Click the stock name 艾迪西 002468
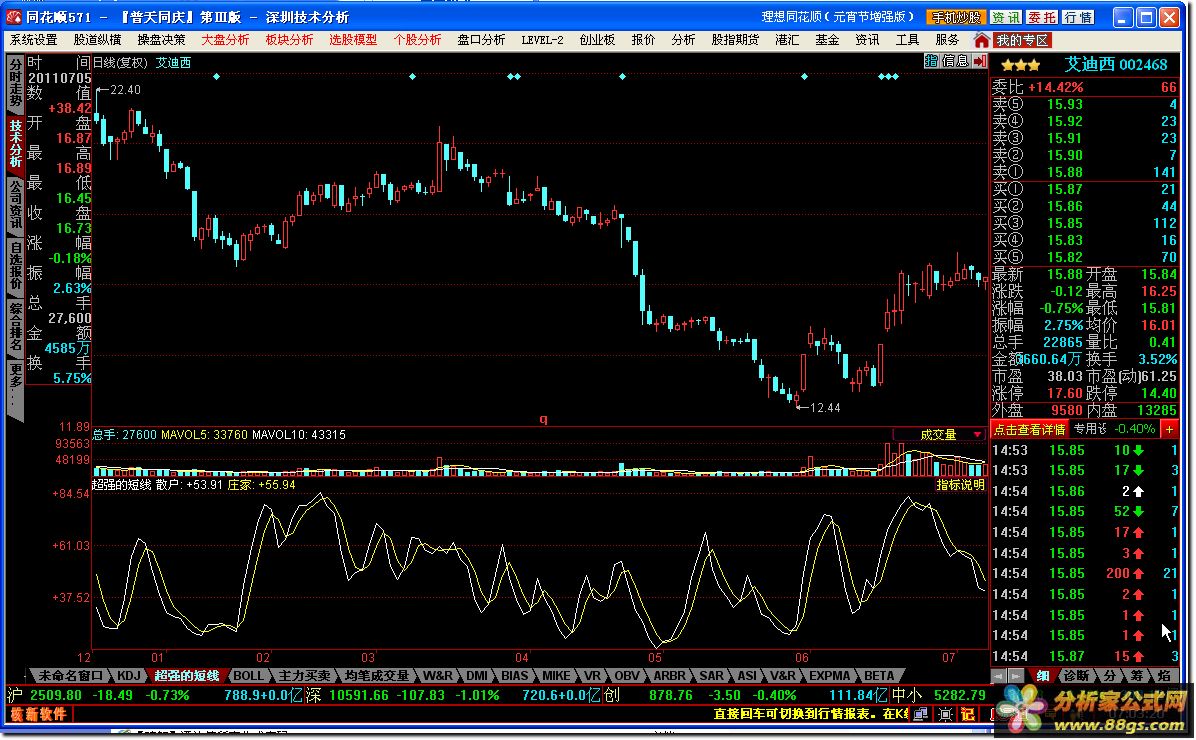1196x740 pixels. (x=1116, y=65)
